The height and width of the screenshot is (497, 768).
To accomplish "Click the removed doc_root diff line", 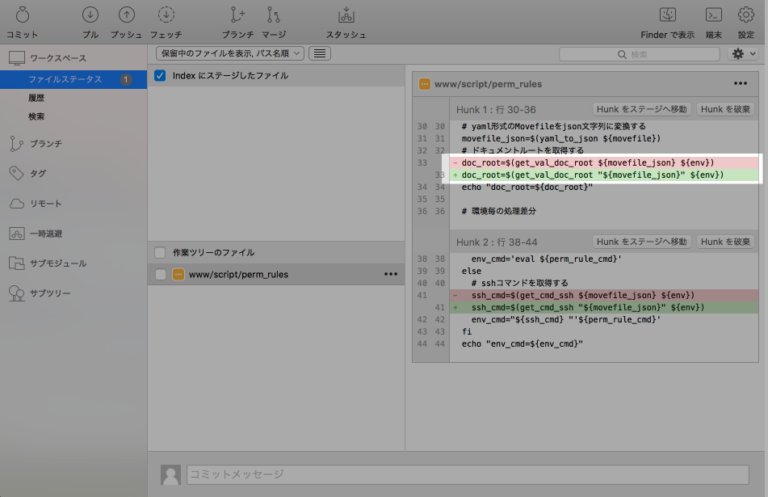I will tap(604, 163).
